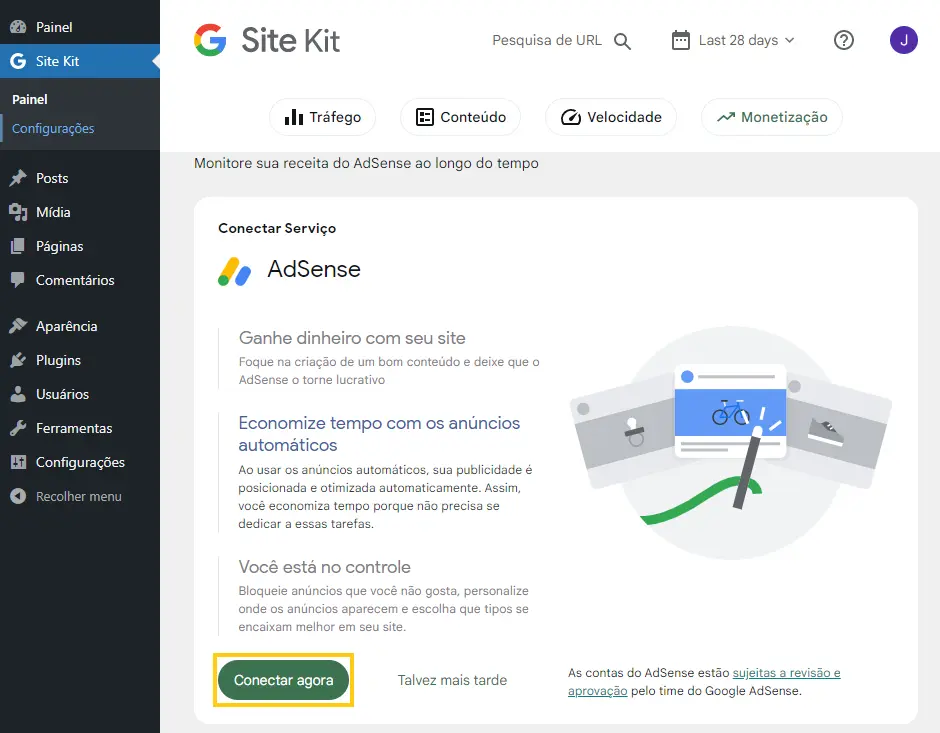
Task: Click the Páginas pages icon
Action: tap(18, 246)
